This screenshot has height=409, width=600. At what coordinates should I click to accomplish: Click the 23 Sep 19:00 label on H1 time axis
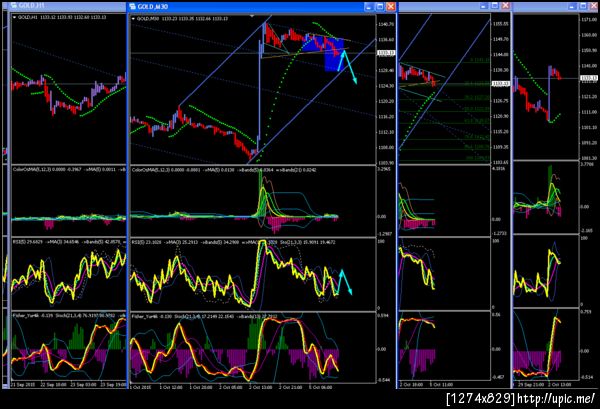[113, 384]
